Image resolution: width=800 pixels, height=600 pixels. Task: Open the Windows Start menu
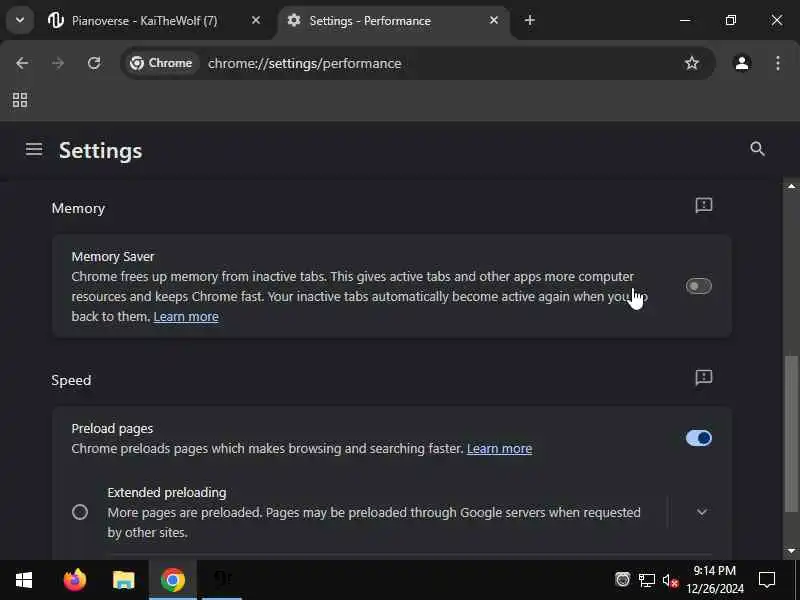[24, 580]
